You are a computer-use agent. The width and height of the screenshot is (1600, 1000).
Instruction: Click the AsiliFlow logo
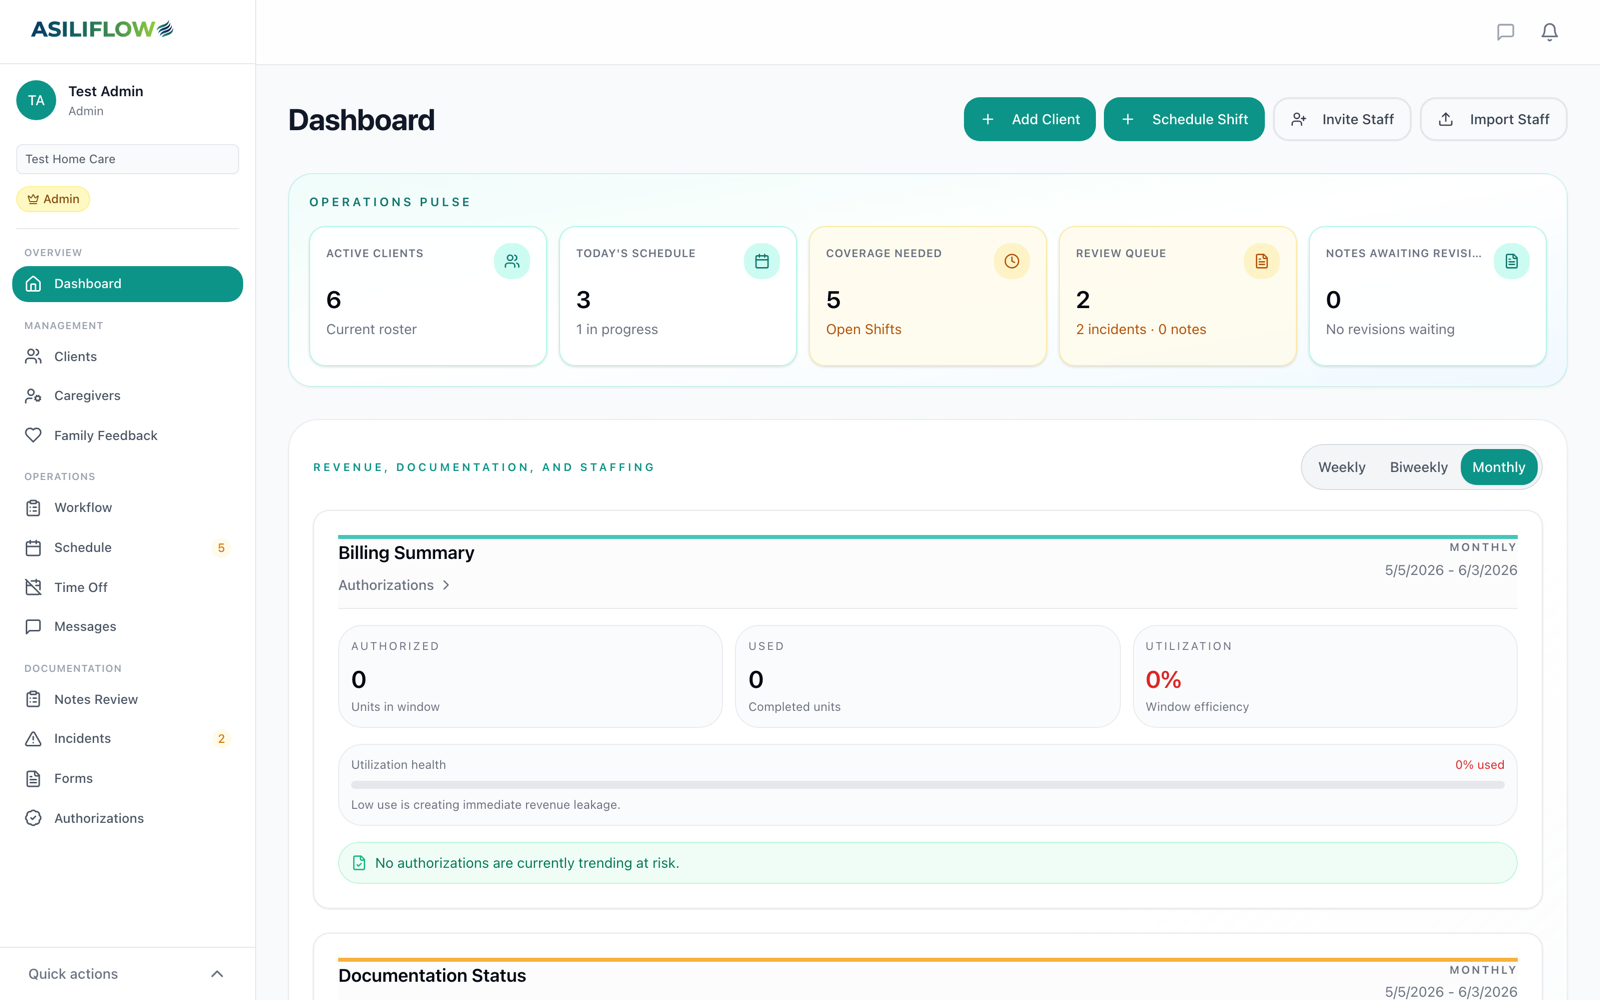point(102,29)
